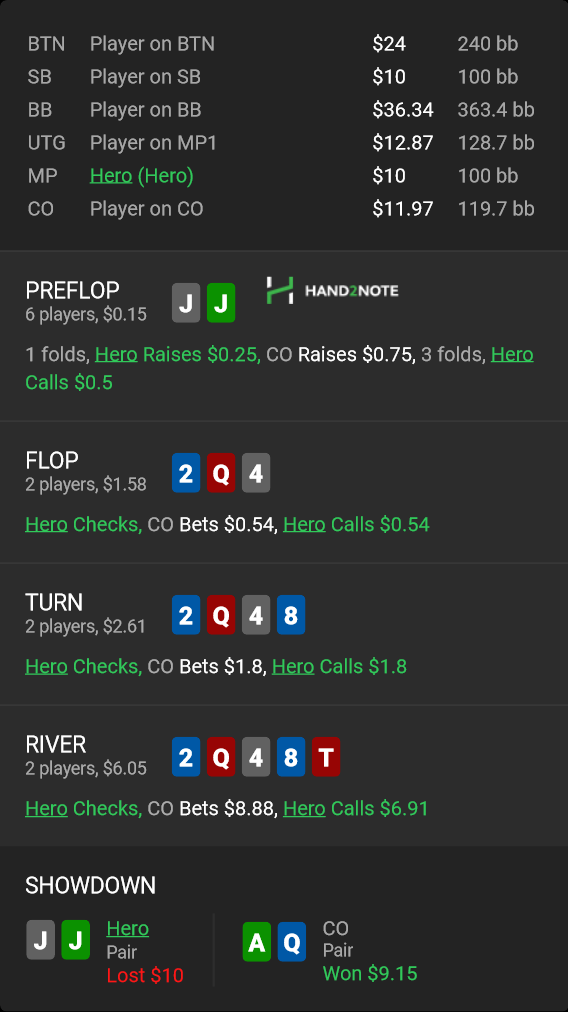Click first Hero link in turn action
This screenshot has width=568, height=1012.
pyautogui.click(x=46, y=666)
